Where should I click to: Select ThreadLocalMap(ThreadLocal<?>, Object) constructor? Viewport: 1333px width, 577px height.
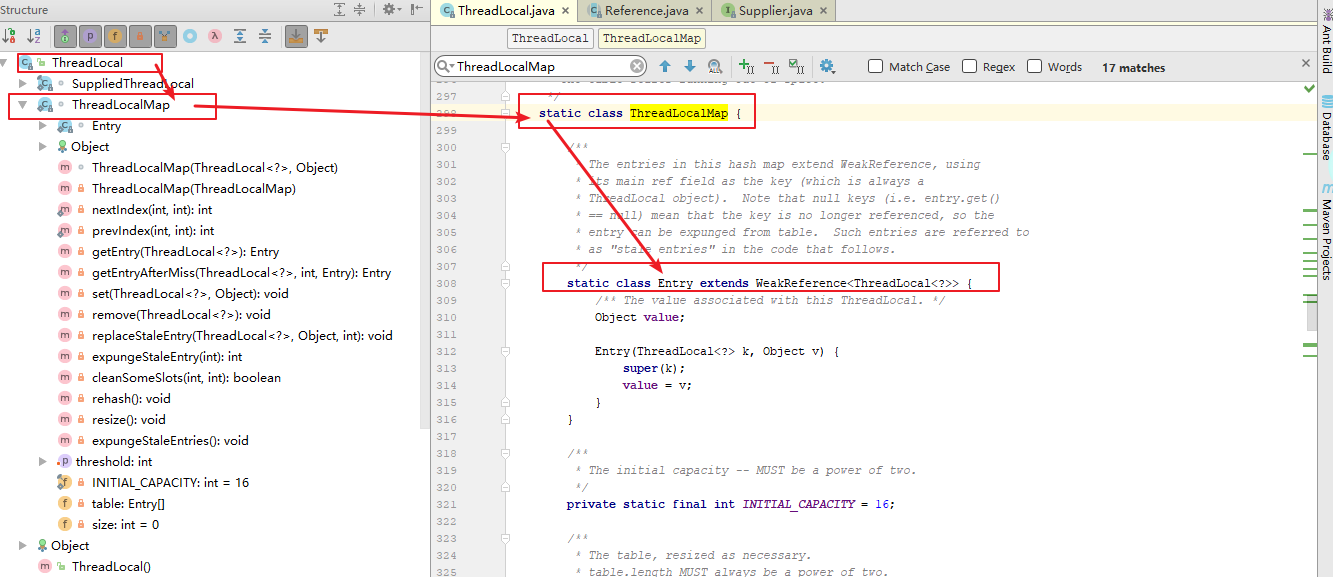(x=214, y=167)
